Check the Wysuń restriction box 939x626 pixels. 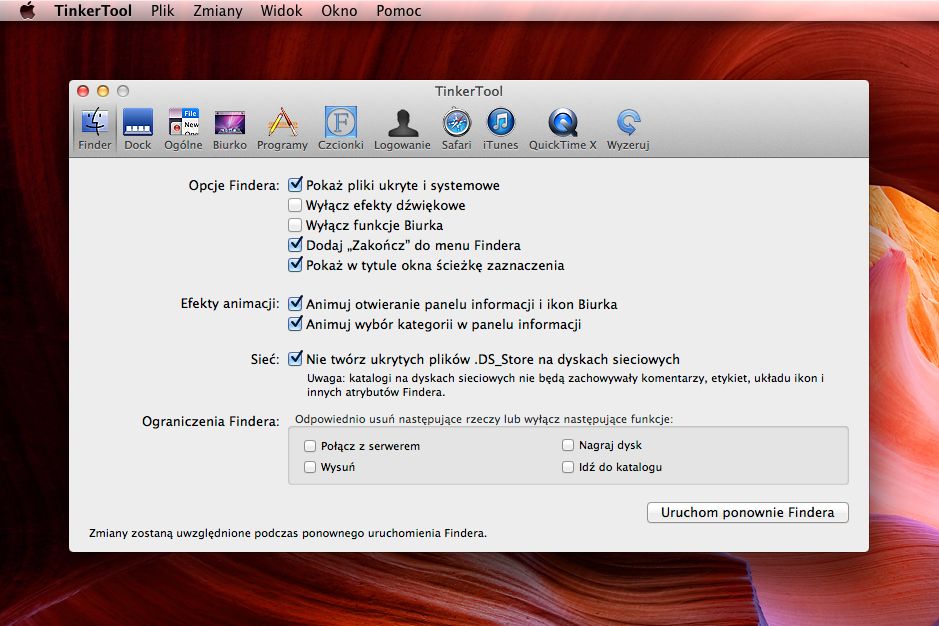310,467
